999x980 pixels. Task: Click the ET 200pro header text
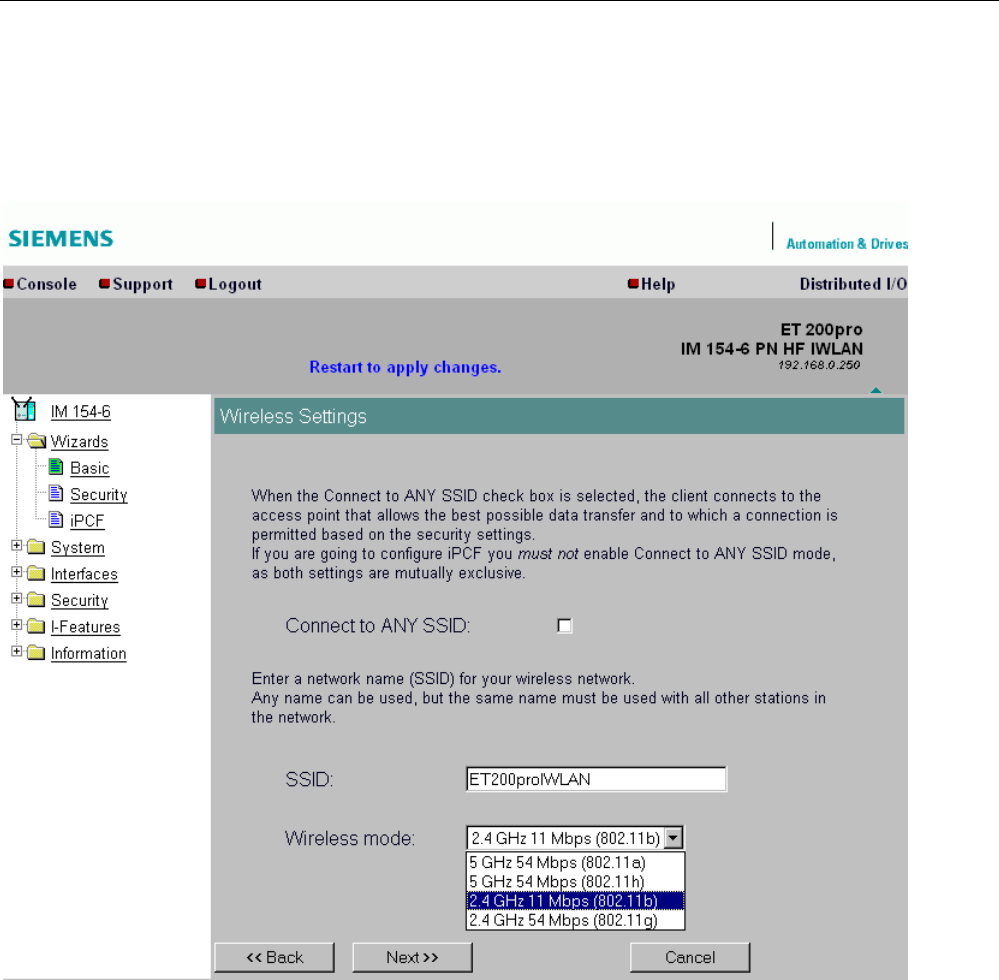coord(821,329)
